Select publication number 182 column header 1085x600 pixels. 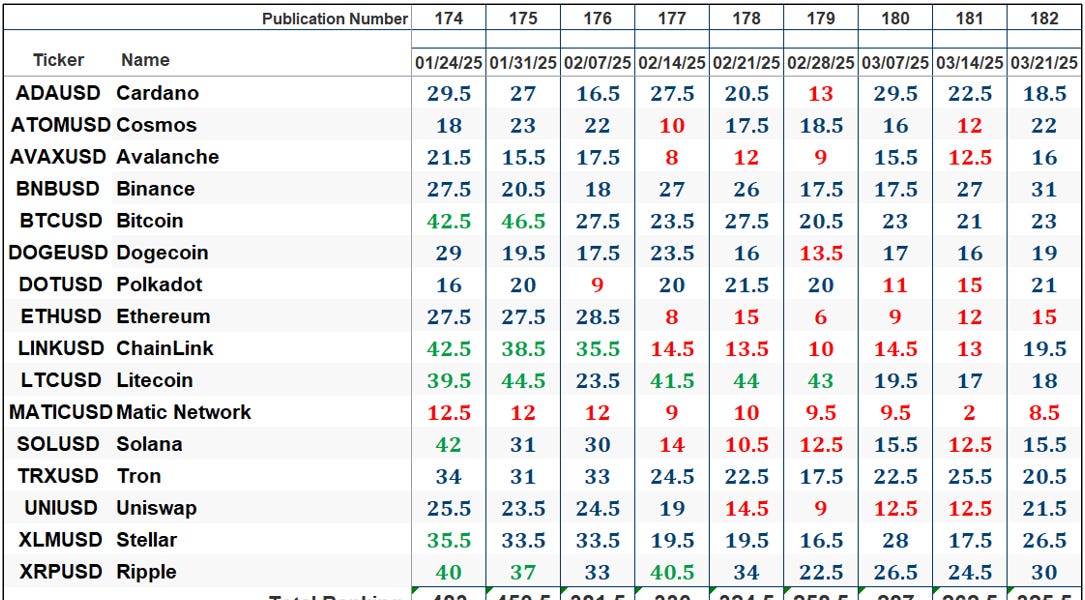[x=1044, y=19]
